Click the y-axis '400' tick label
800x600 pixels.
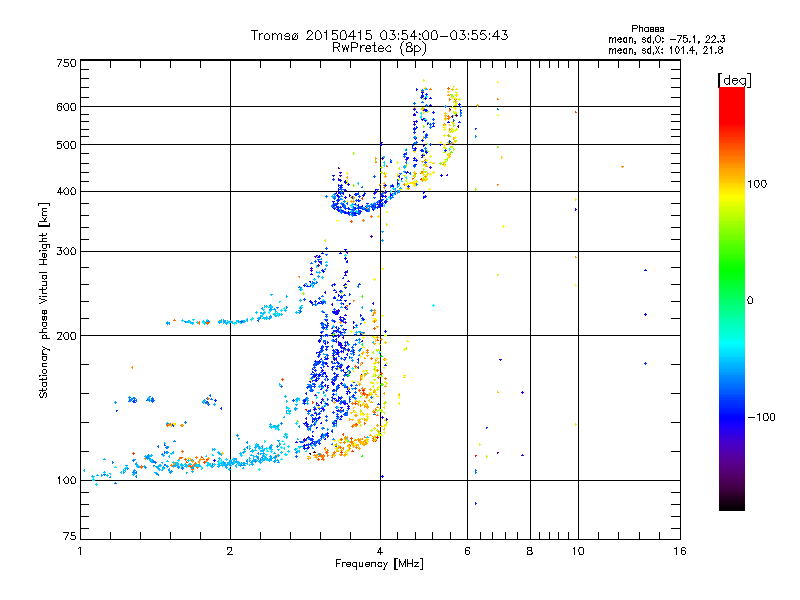[66, 191]
